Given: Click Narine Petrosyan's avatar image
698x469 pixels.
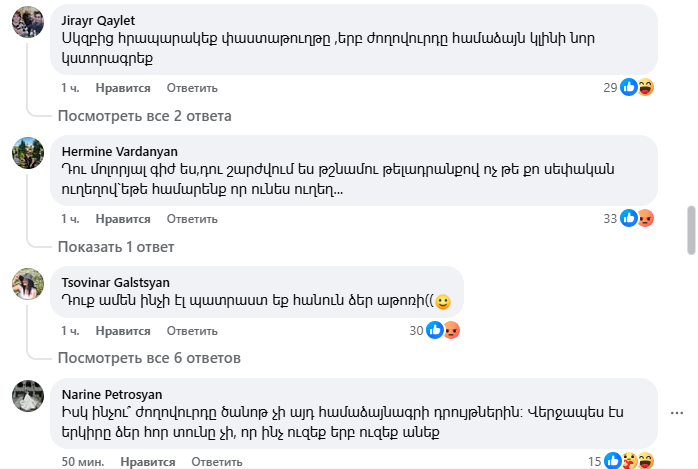Looking at the screenshot, I should point(27,396).
